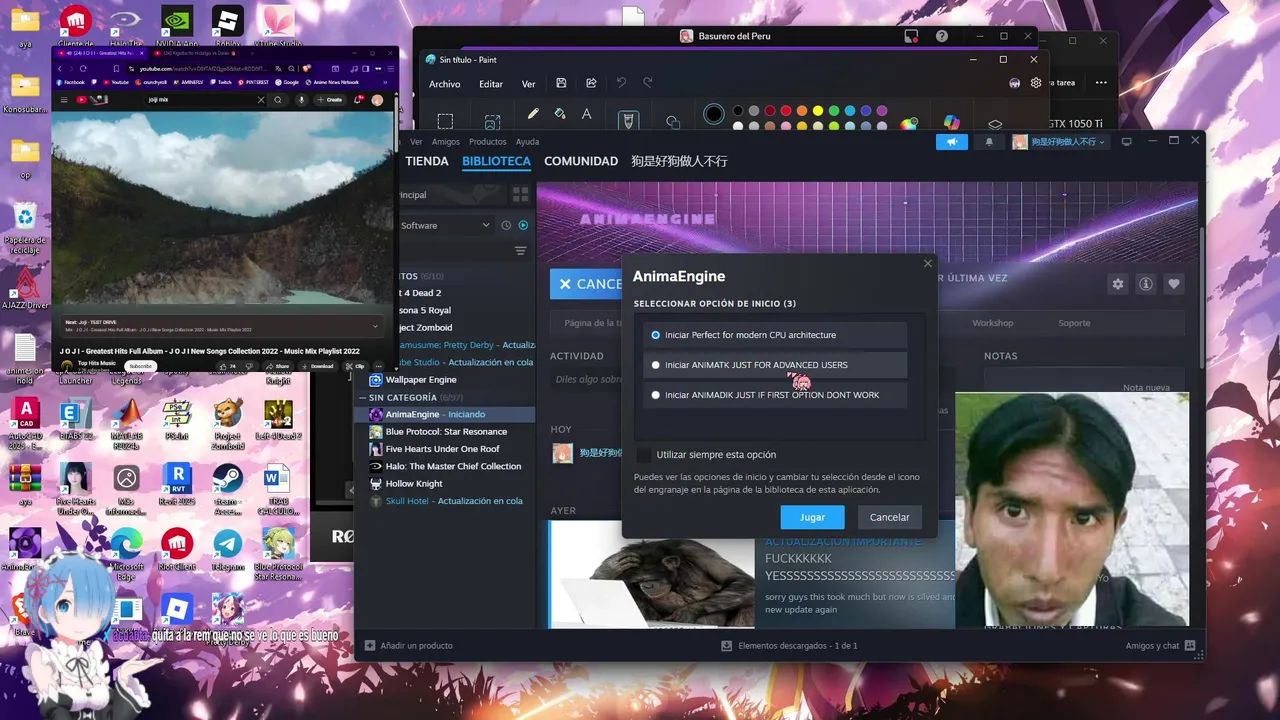The height and width of the screenshot is (720, 1280).
Task: Click the Paint share icon
Action: coord(591,83)
